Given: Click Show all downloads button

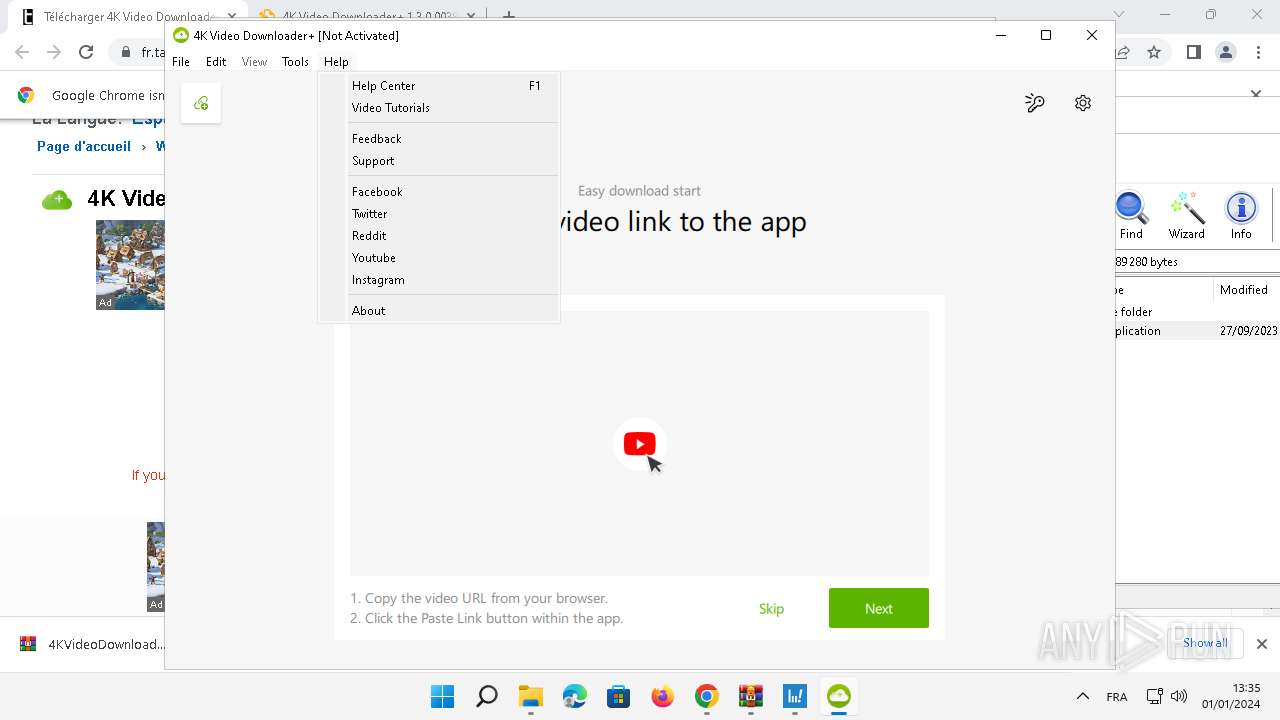Looking at the screenshot, I should coord(1205,643).
